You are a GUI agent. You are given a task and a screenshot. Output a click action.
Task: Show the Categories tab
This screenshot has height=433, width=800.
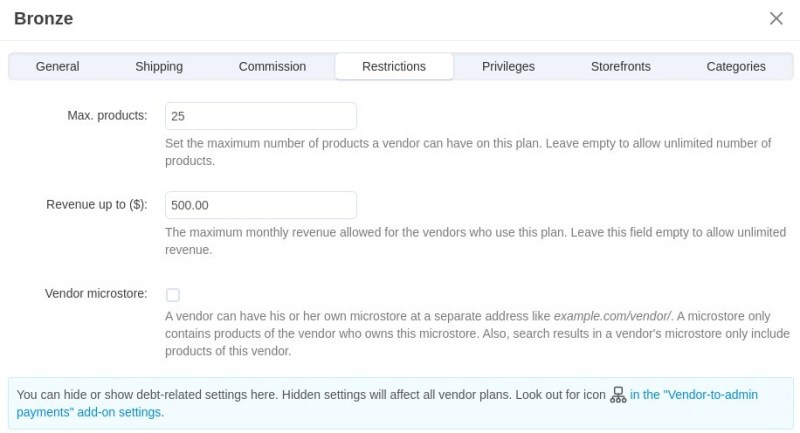pos(736,67)
